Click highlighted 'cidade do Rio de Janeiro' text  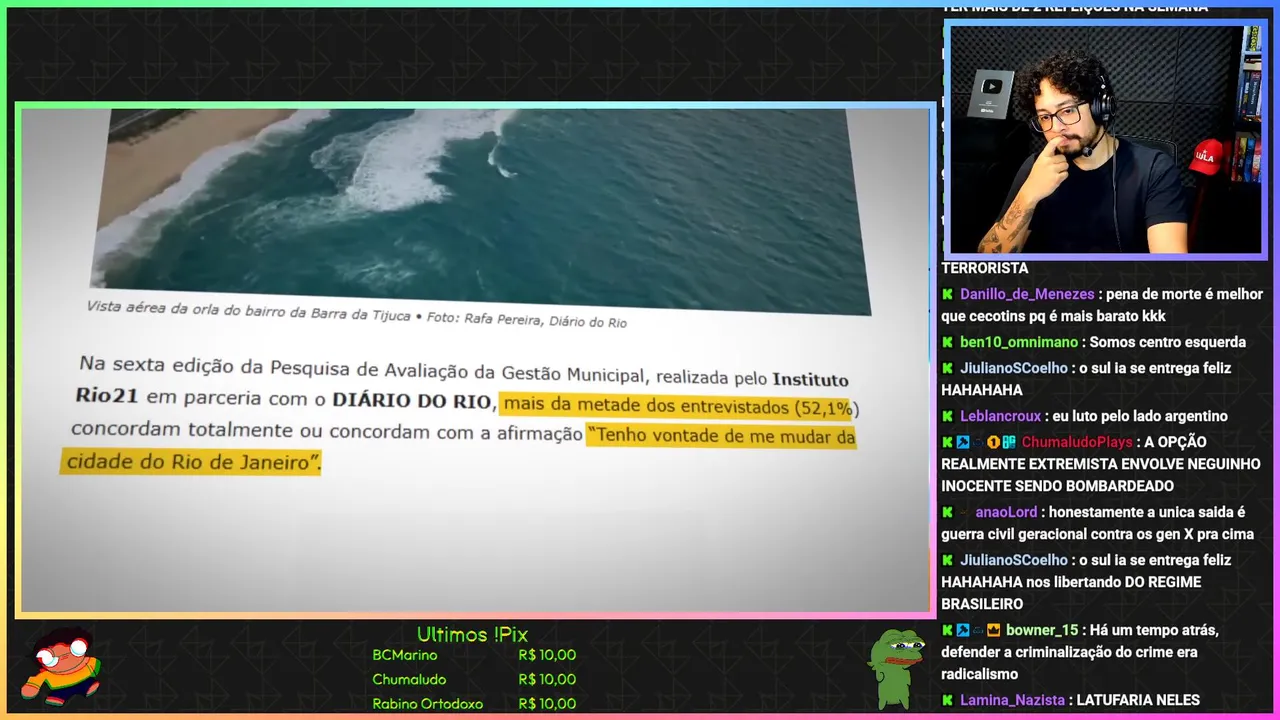click(191, 461)
